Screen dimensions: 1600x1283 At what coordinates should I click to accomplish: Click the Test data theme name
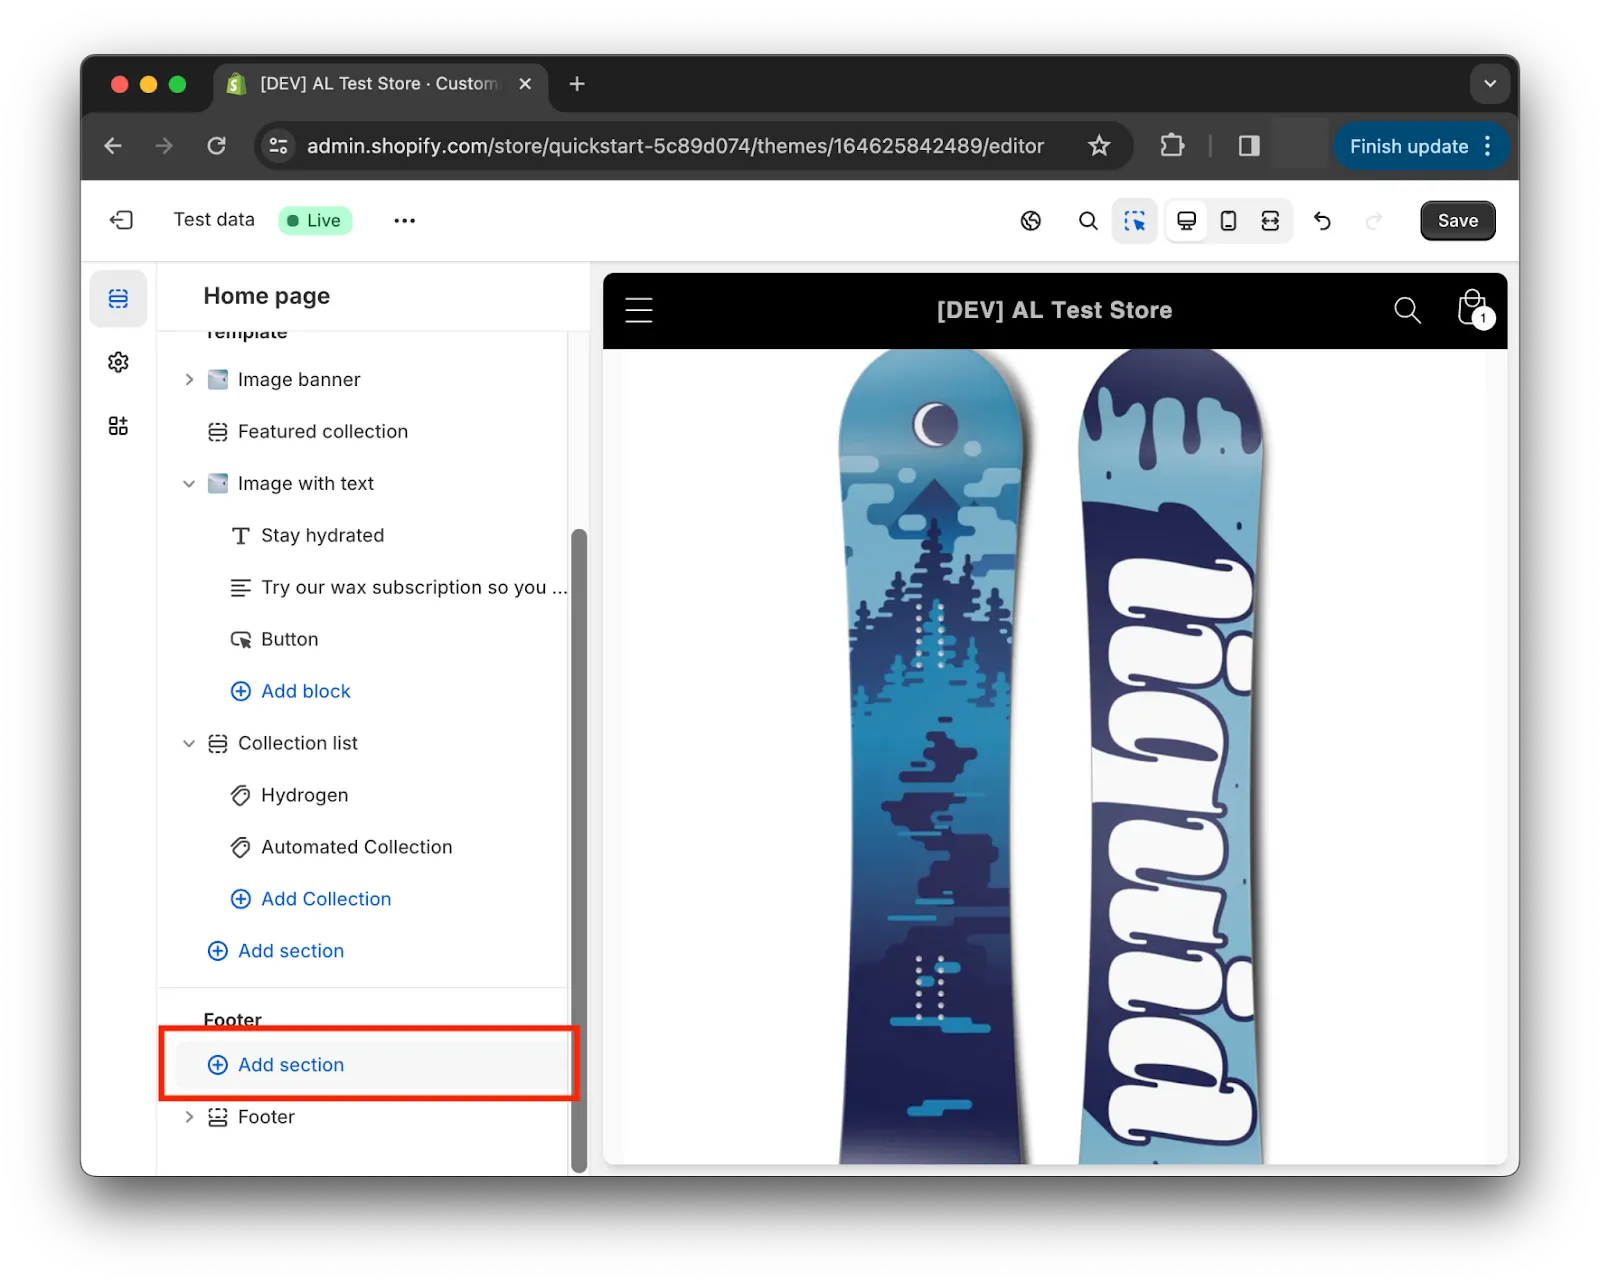click(214, 220)
